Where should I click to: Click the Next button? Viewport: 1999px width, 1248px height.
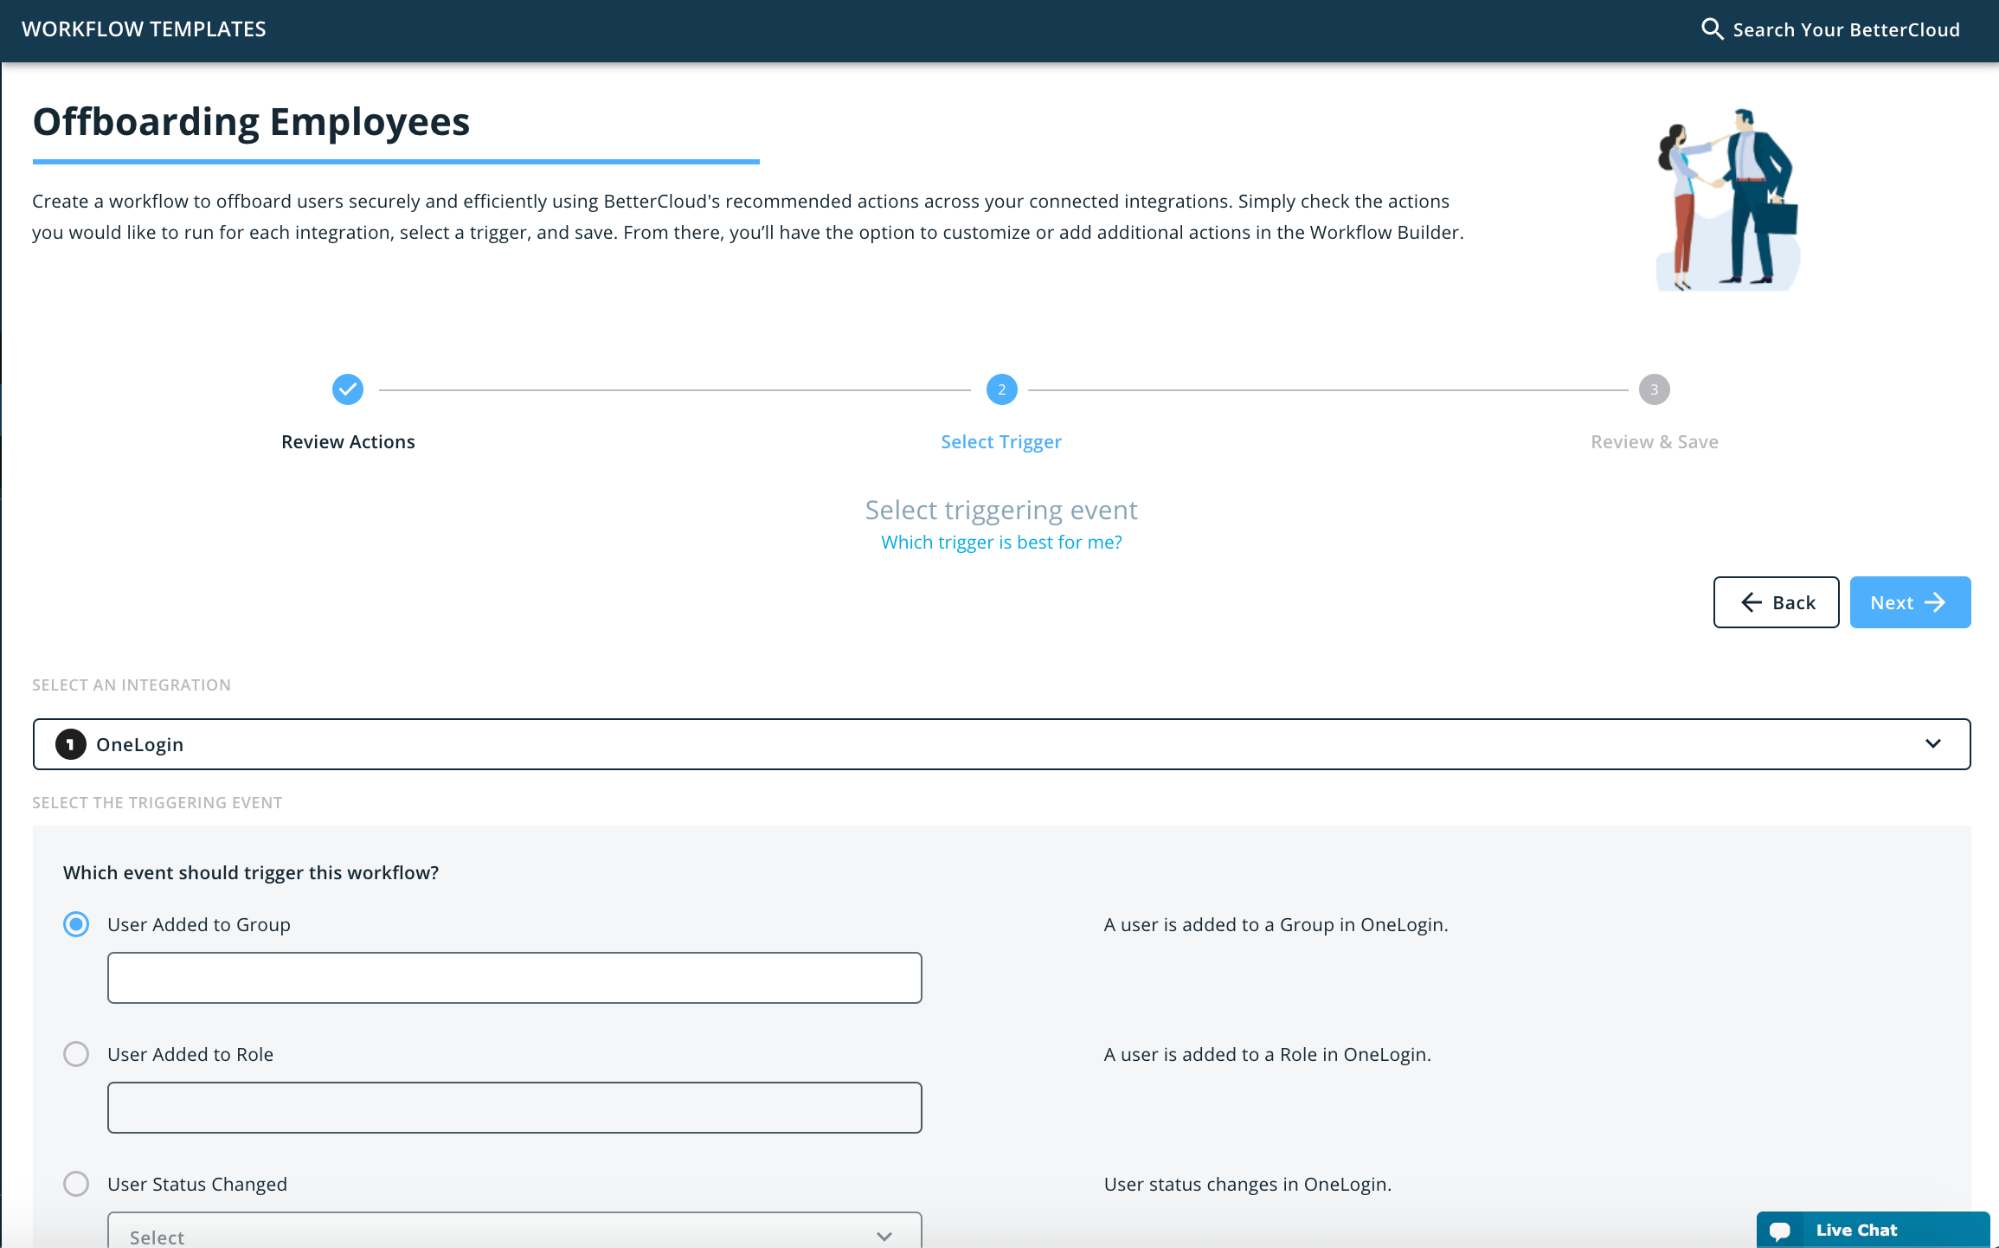(1910, 602)
